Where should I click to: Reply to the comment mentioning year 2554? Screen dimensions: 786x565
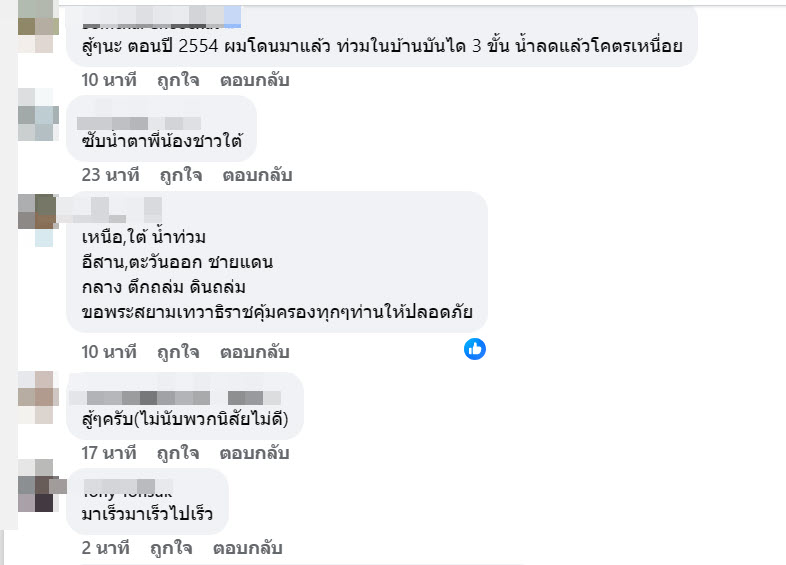pos(254,80)
